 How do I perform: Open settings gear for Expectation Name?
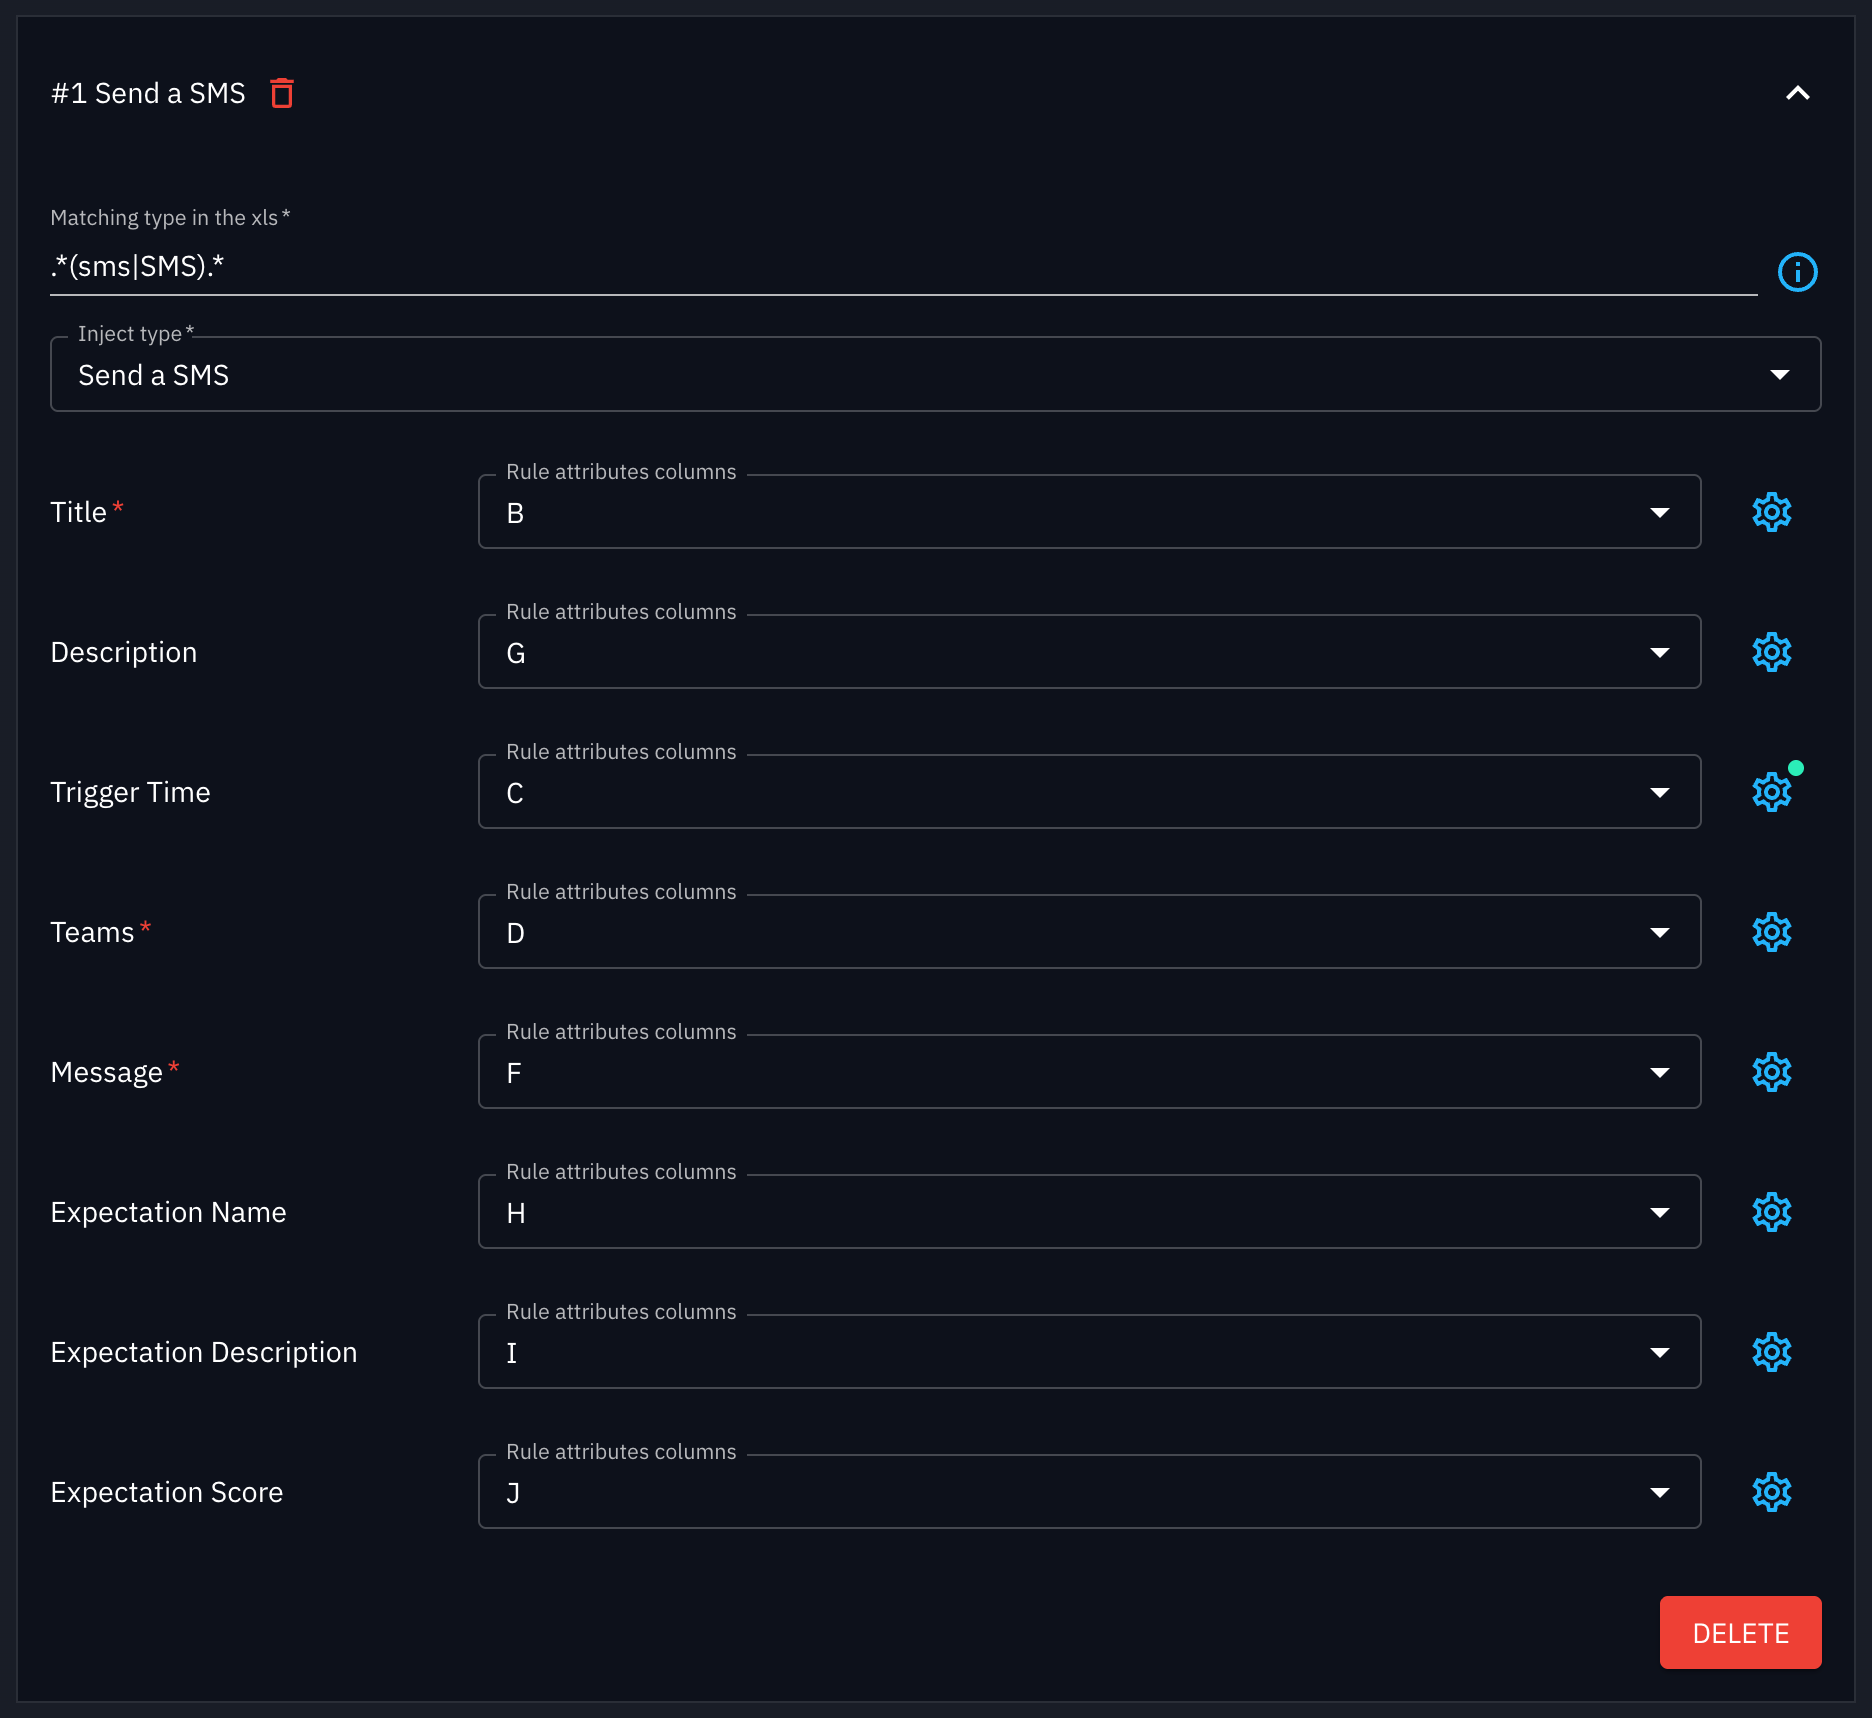pyautogui.click(x=1771, y=1212)
